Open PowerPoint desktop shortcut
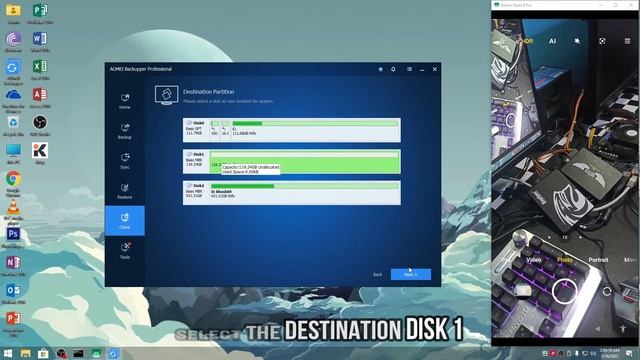The height and width of the screenshot is (360, 640). pyautogui.click(x=13, y=324)
